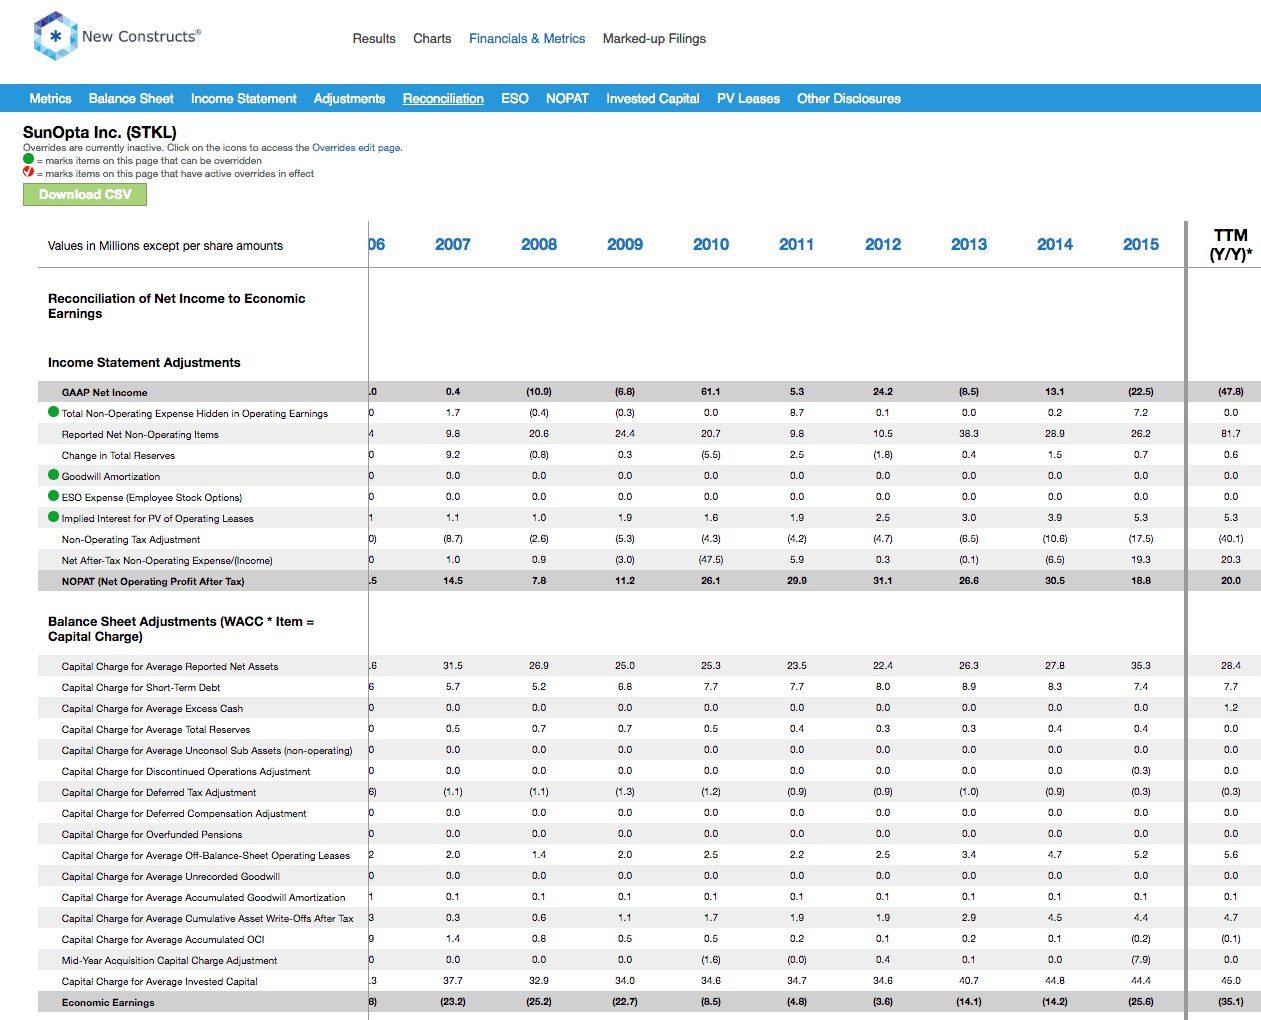Image resolution: width=1261 pixels, height=1020 pixels.
Task: Click the 2013 column header
Action: (x=969, y=244)
